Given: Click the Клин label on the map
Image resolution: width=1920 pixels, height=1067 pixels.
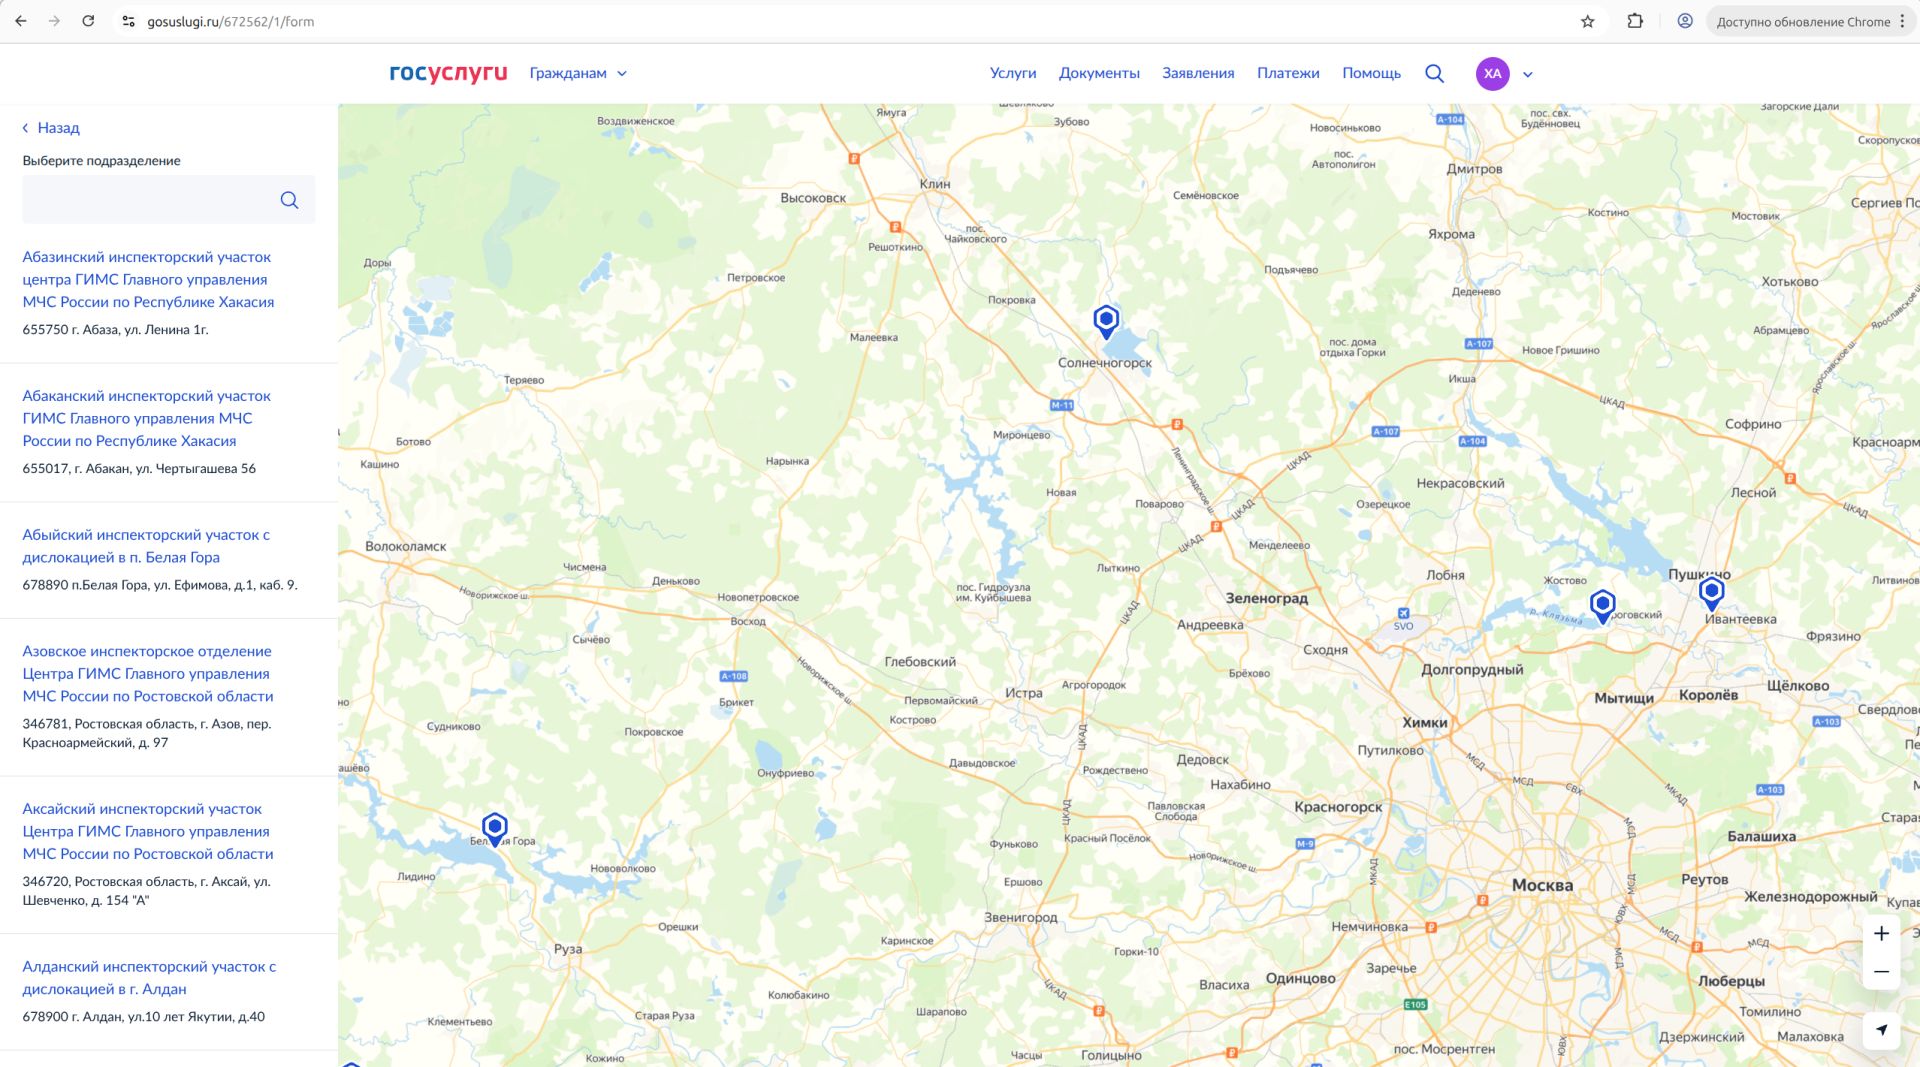Looking at the screenshot, I should point(935,184).
